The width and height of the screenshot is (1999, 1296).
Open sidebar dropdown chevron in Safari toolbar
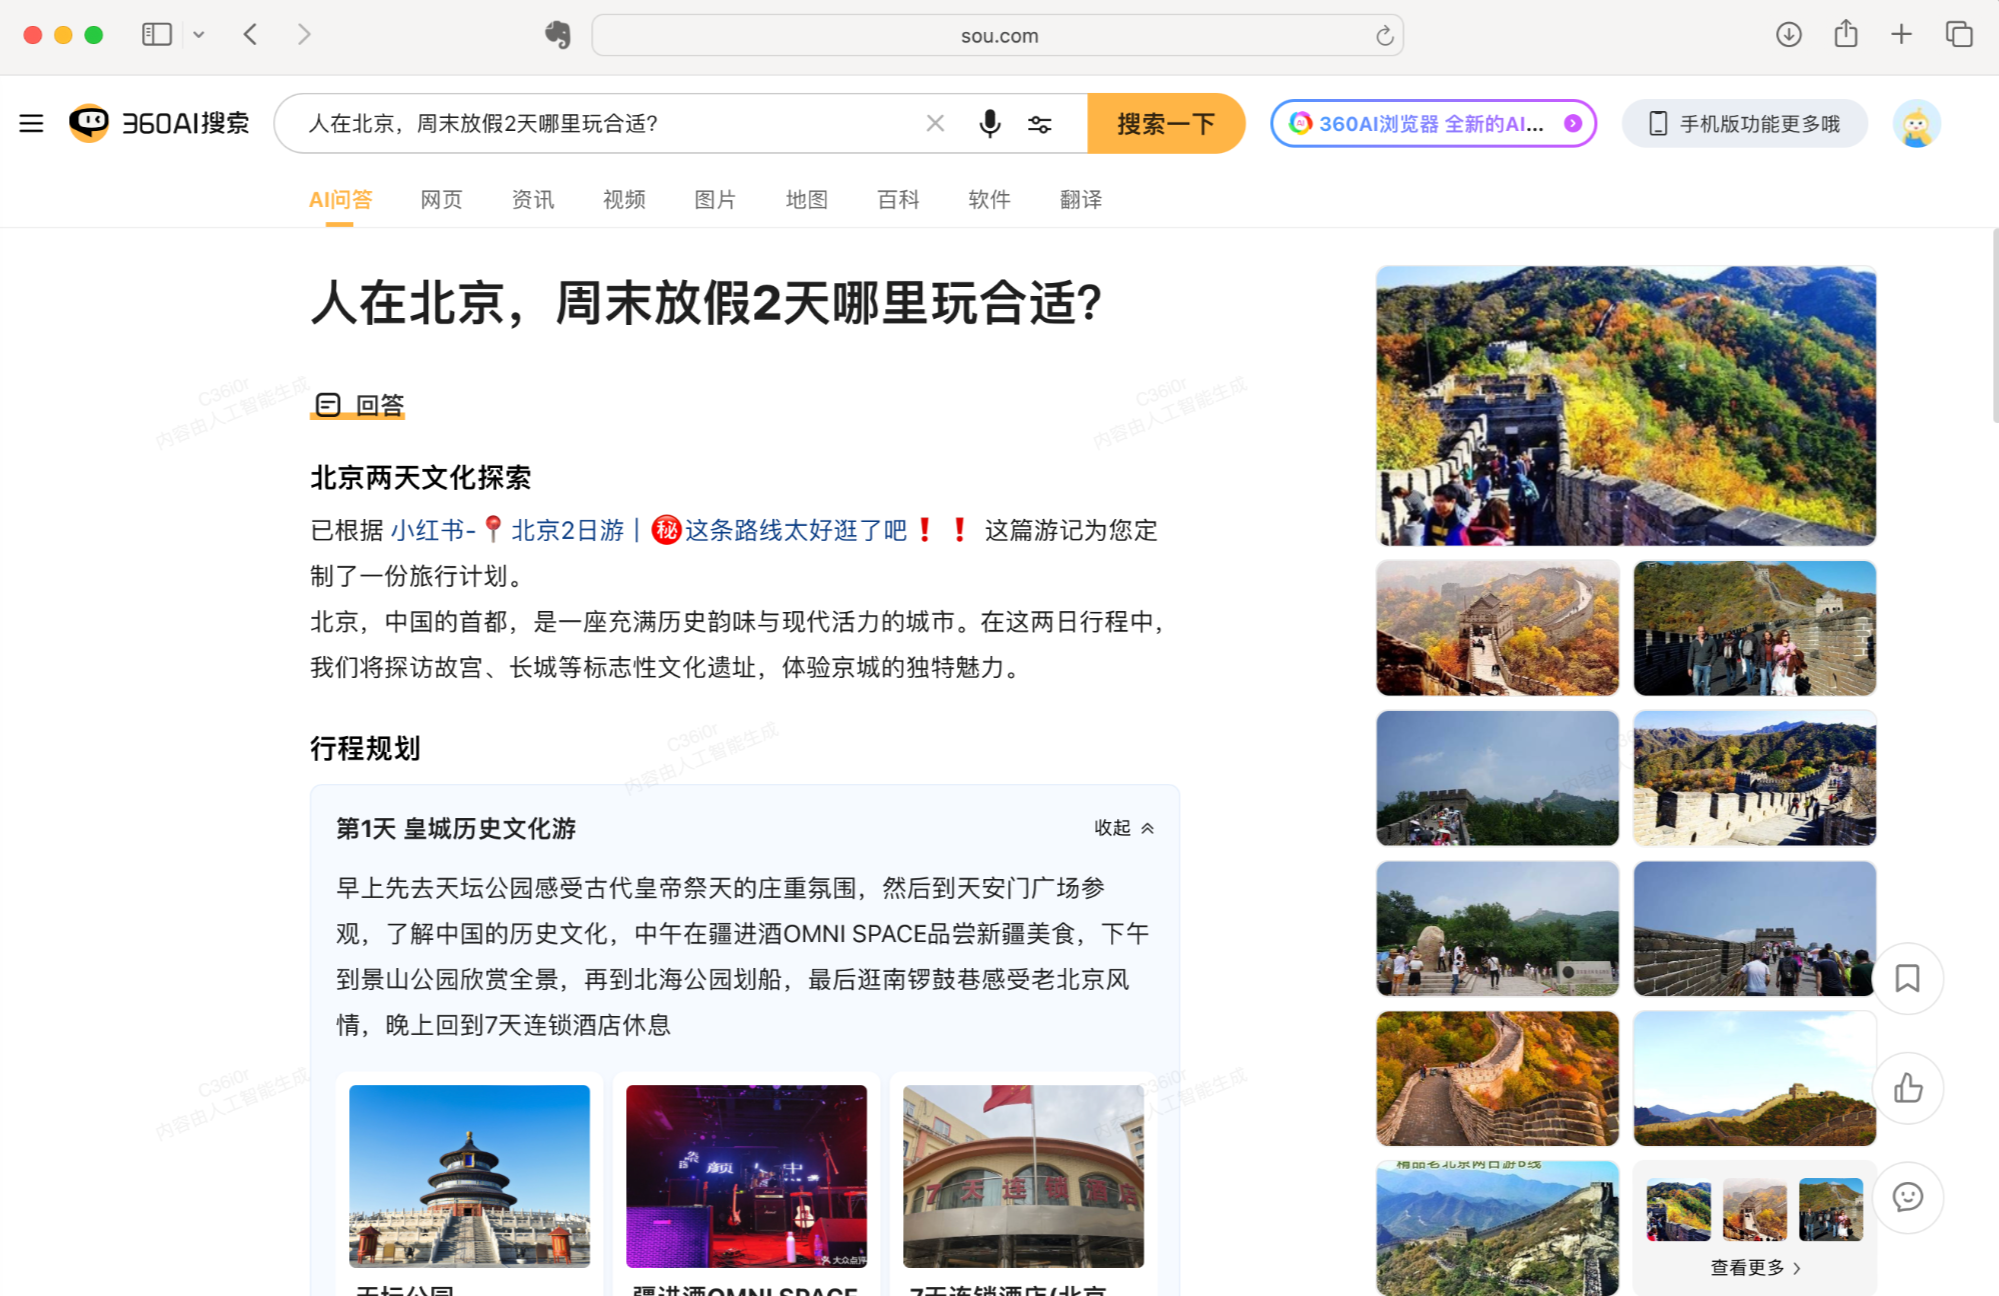pos(199,34)
